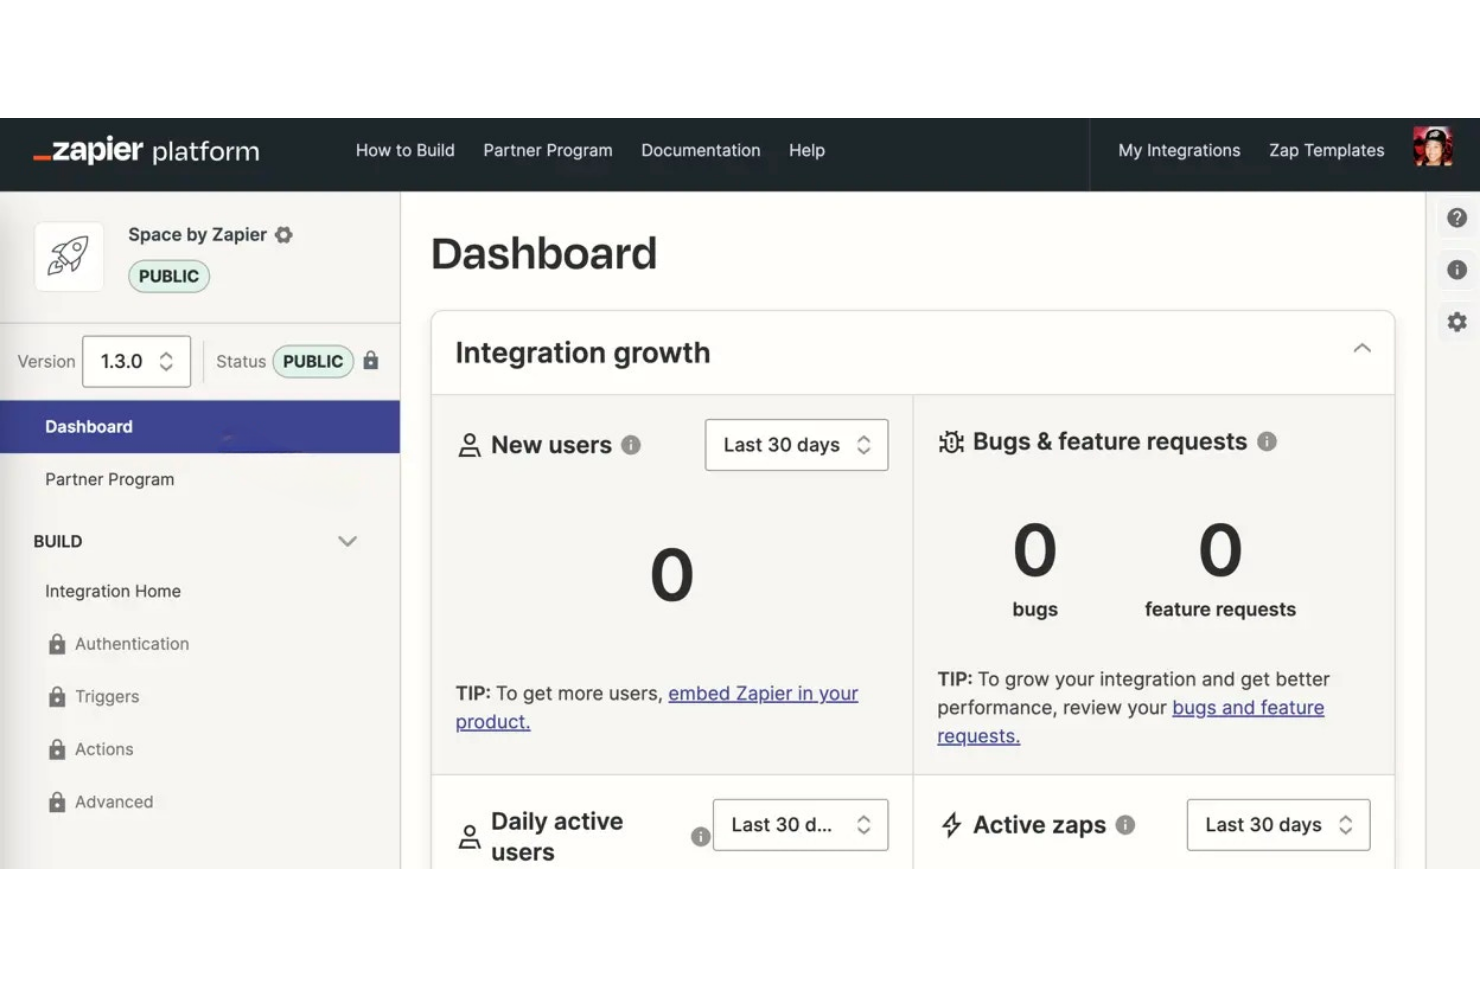Viewport: 1480px width, 987px height.
Task: Click the New users info icon
Action: [x=631, y=445]
